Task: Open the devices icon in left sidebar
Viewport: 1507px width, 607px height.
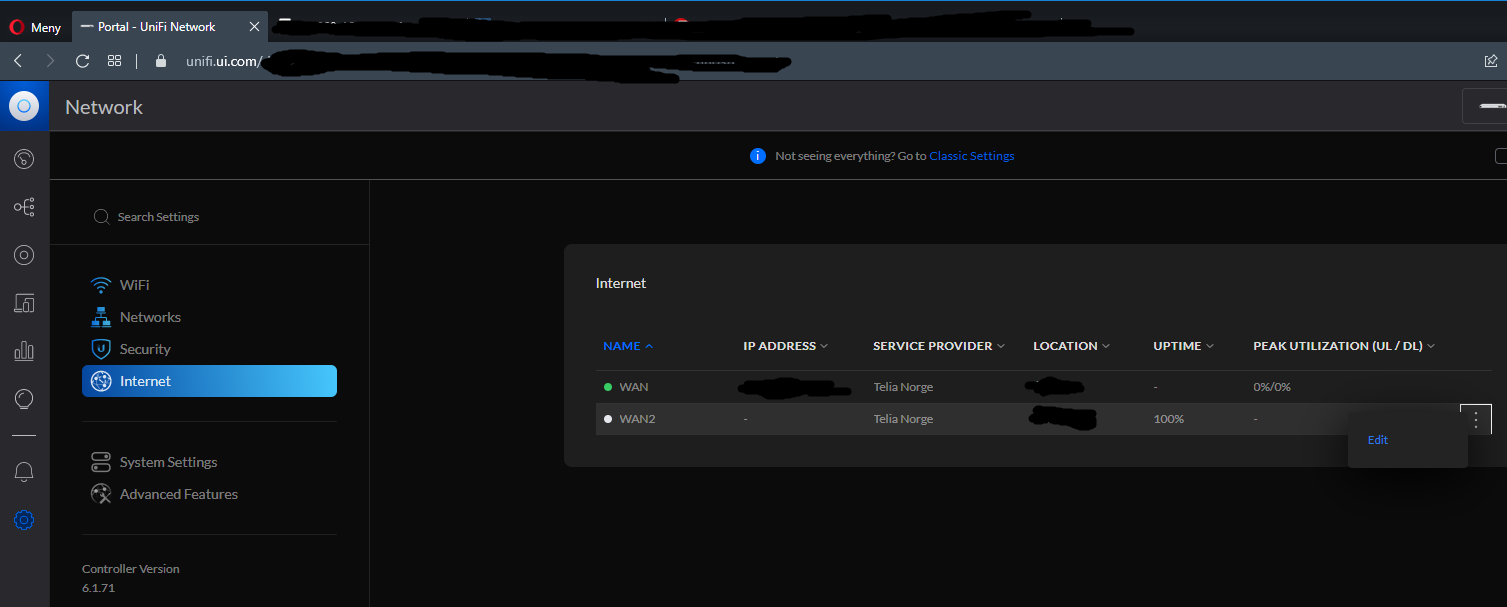Action: point(24,255)
